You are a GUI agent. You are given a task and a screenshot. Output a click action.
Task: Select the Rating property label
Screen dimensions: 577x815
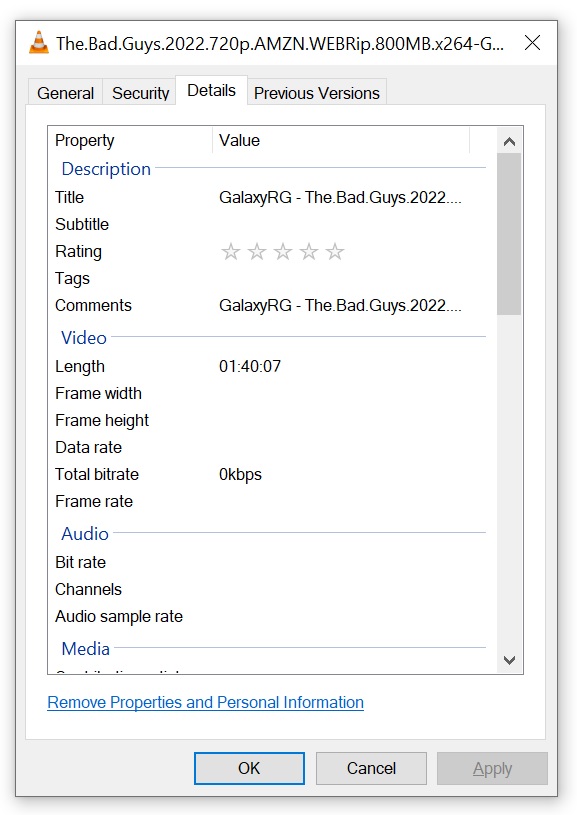[x=78, y=252]
